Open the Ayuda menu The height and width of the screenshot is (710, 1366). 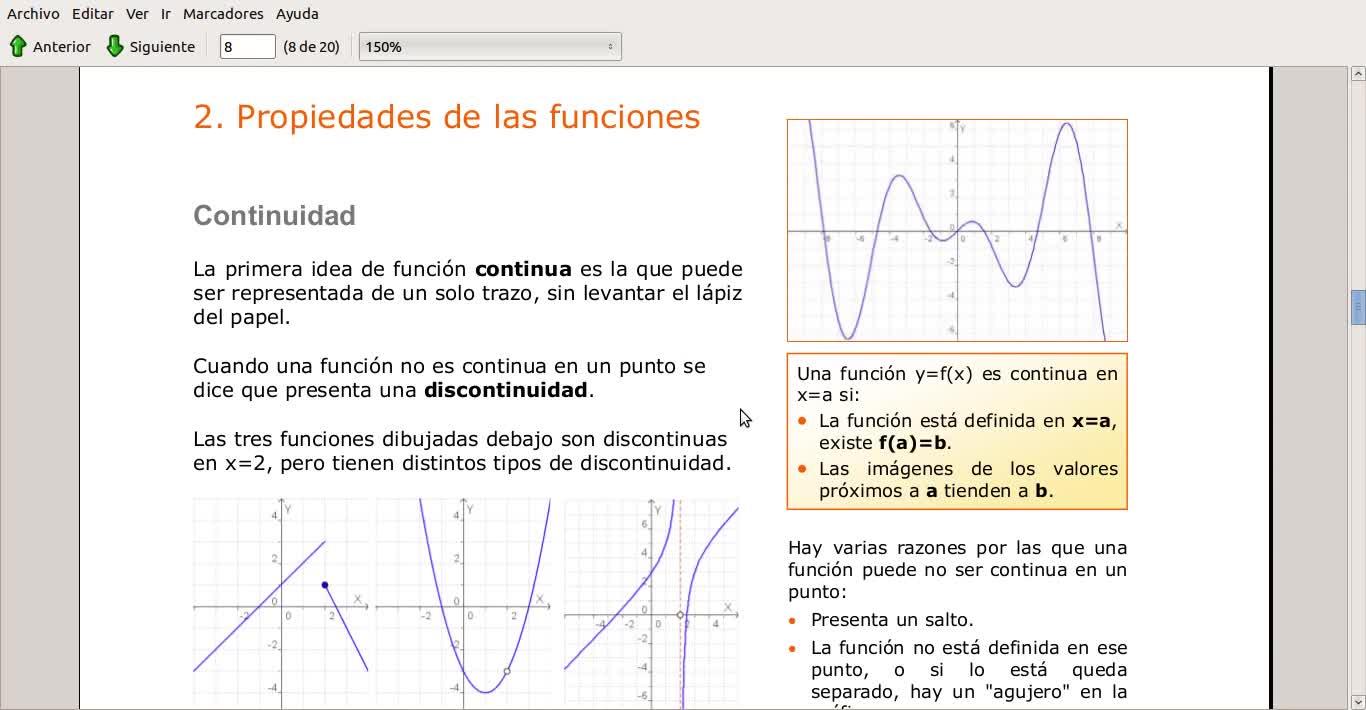point(297,14)
